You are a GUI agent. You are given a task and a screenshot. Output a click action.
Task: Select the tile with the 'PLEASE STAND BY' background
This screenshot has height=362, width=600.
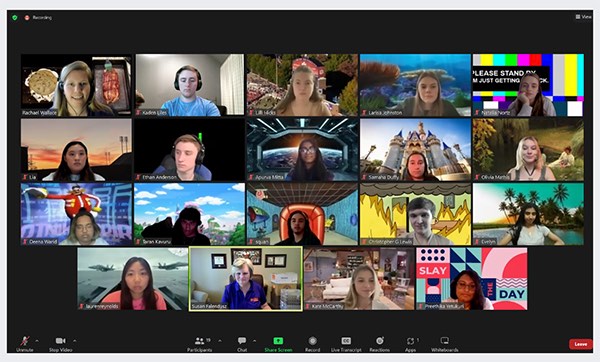coord(528,85)
